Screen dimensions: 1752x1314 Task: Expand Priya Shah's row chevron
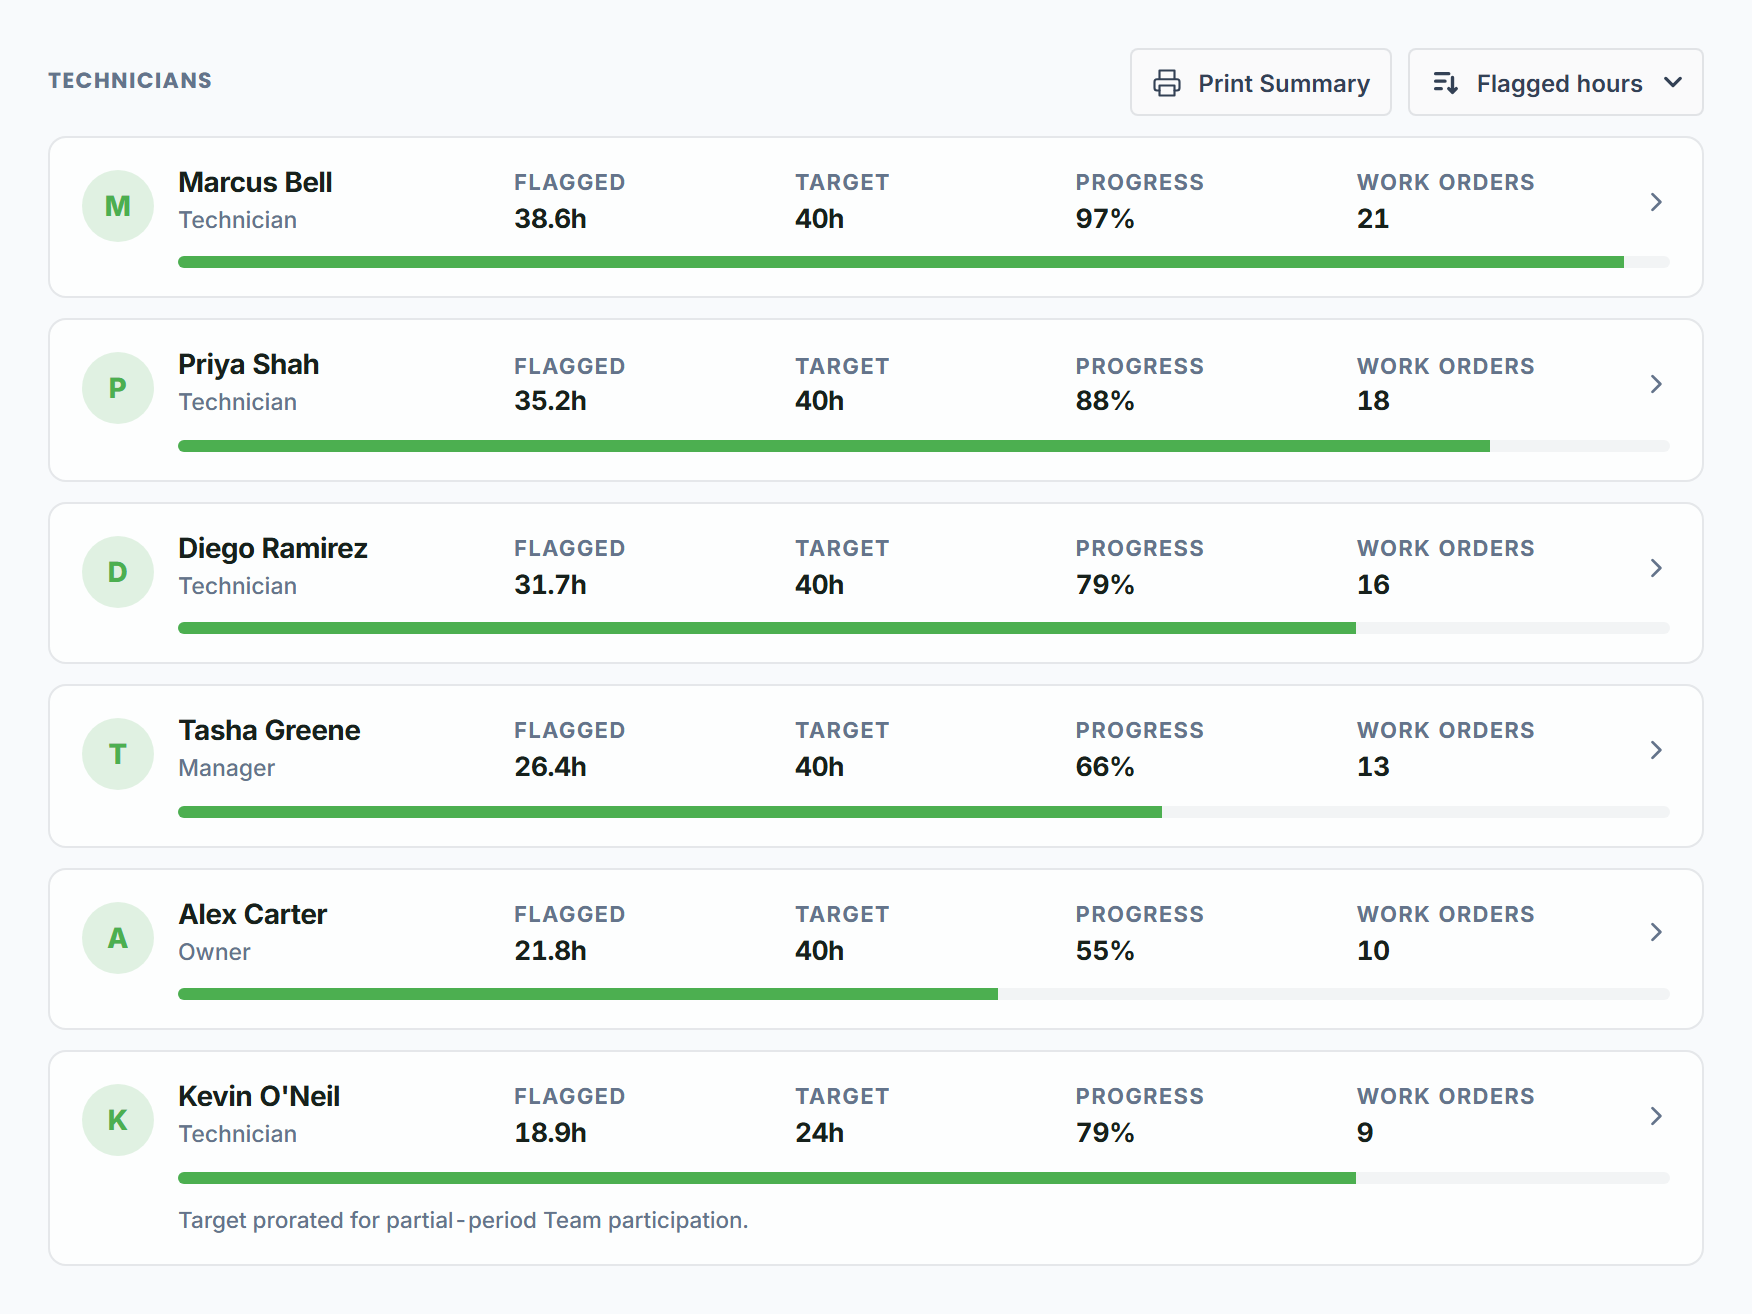(1656, 384)
